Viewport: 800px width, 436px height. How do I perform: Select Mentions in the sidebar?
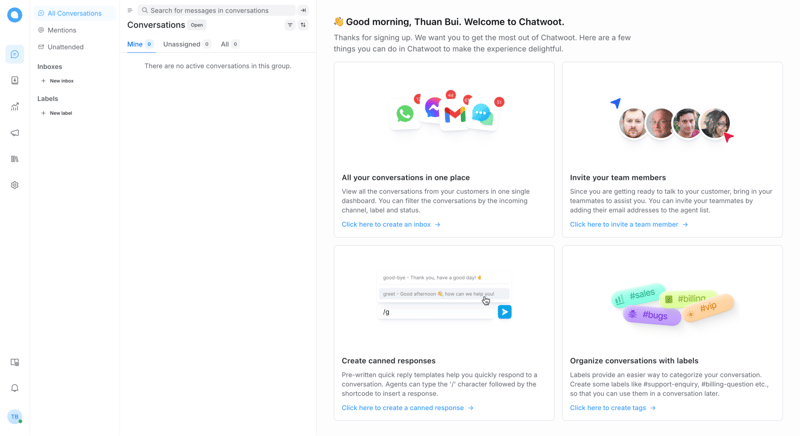62,30
